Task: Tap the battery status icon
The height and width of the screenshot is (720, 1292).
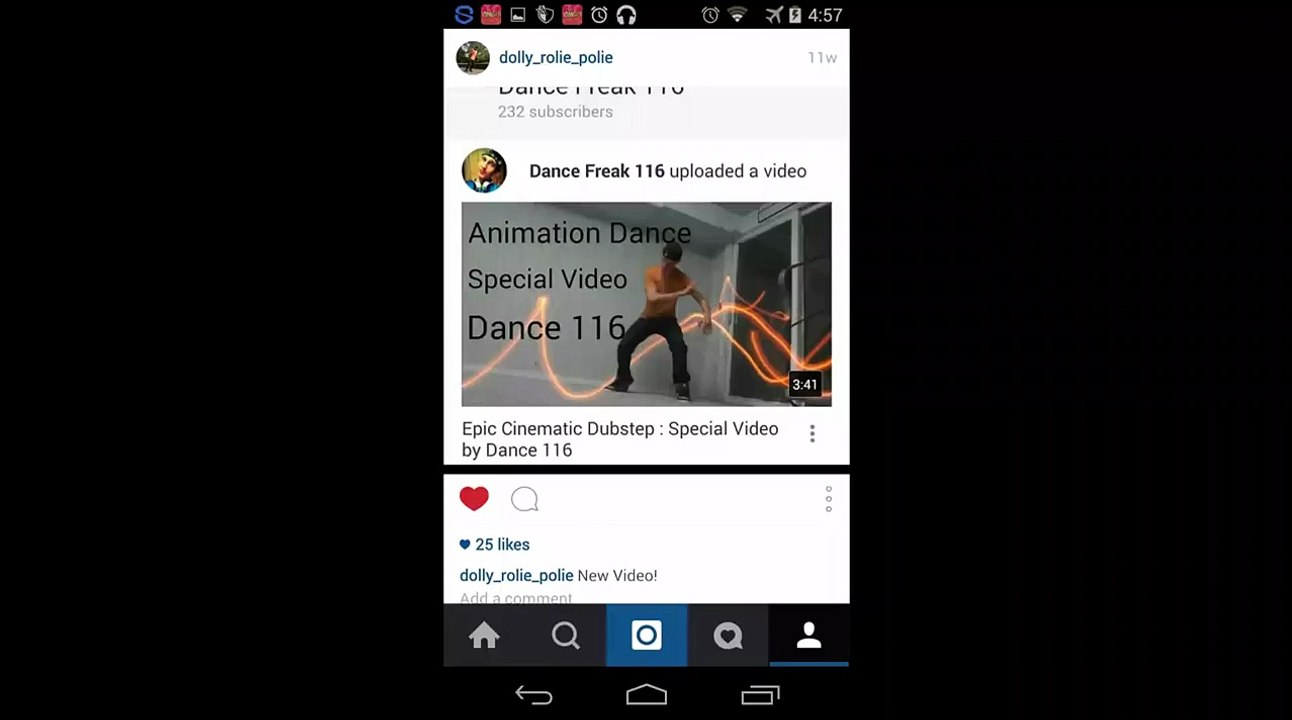Action: click(x=795, y=15)
